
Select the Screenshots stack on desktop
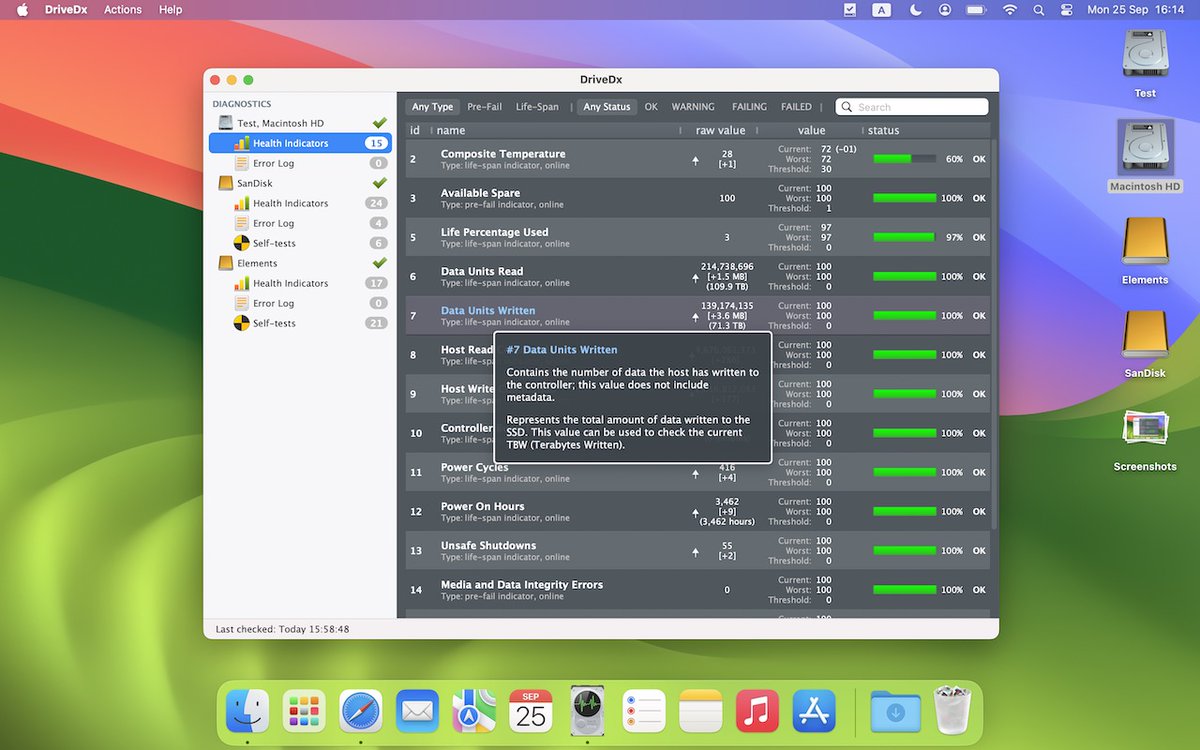coord(1145,428)
